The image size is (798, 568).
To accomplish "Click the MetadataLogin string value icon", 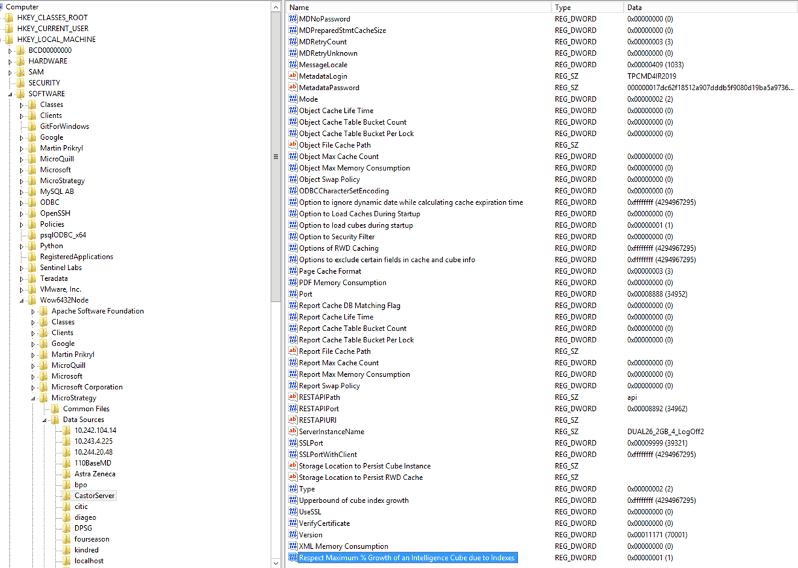I will pos(292,76).
